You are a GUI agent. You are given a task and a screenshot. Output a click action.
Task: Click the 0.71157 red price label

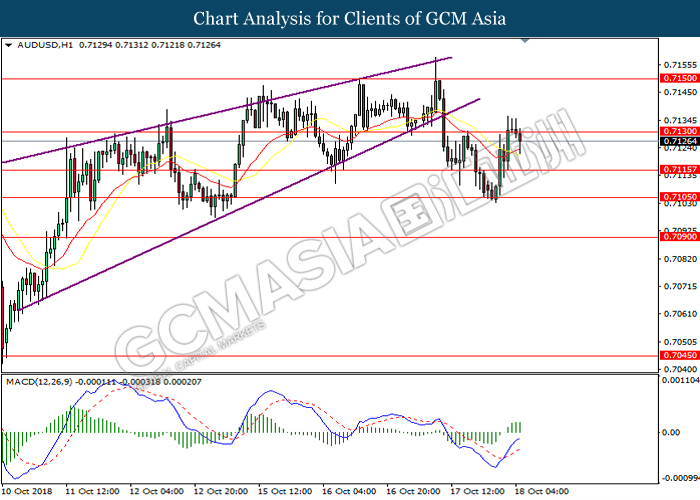click(679, 170)
